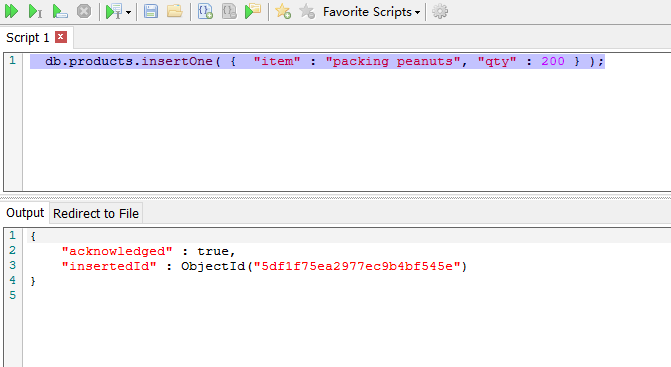Close the Script 1 tab
Viewport: 671px width, 367px height.
click(61, 37)
